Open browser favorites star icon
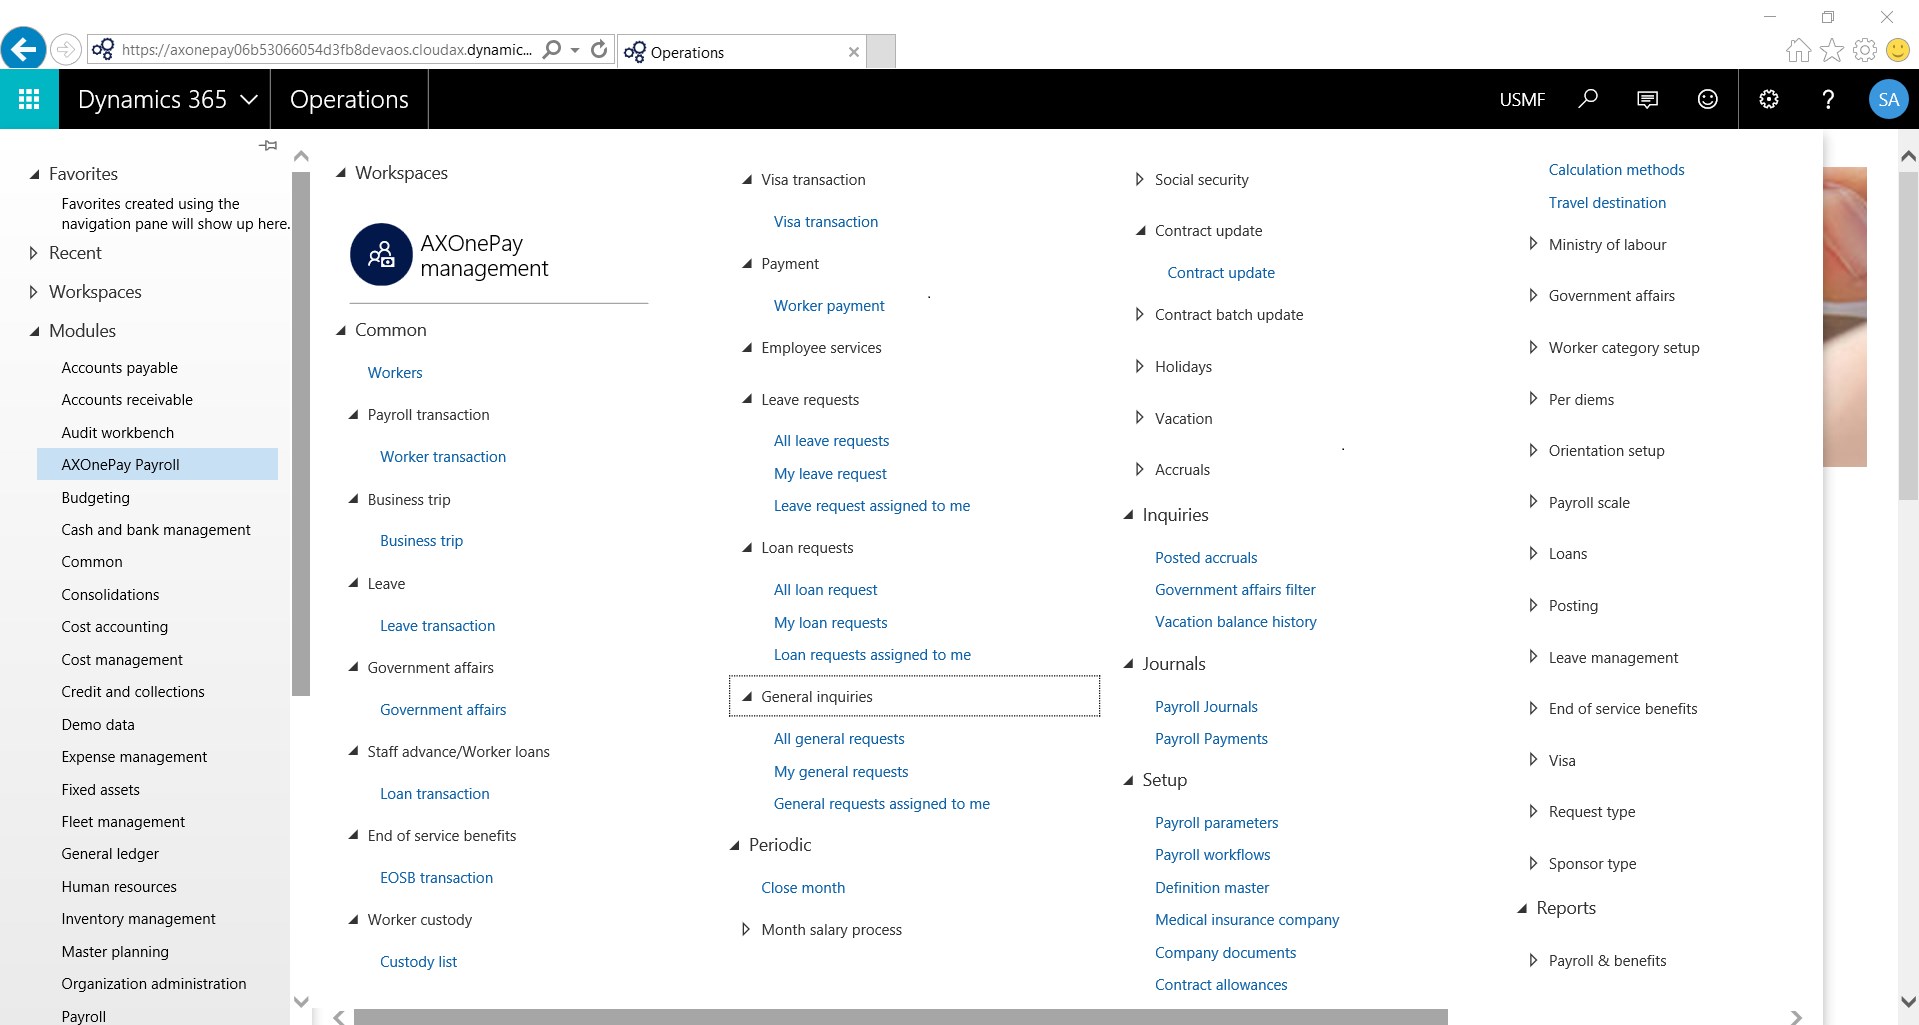This screenshot has width=1919, height=1025. click(1832, 50)
